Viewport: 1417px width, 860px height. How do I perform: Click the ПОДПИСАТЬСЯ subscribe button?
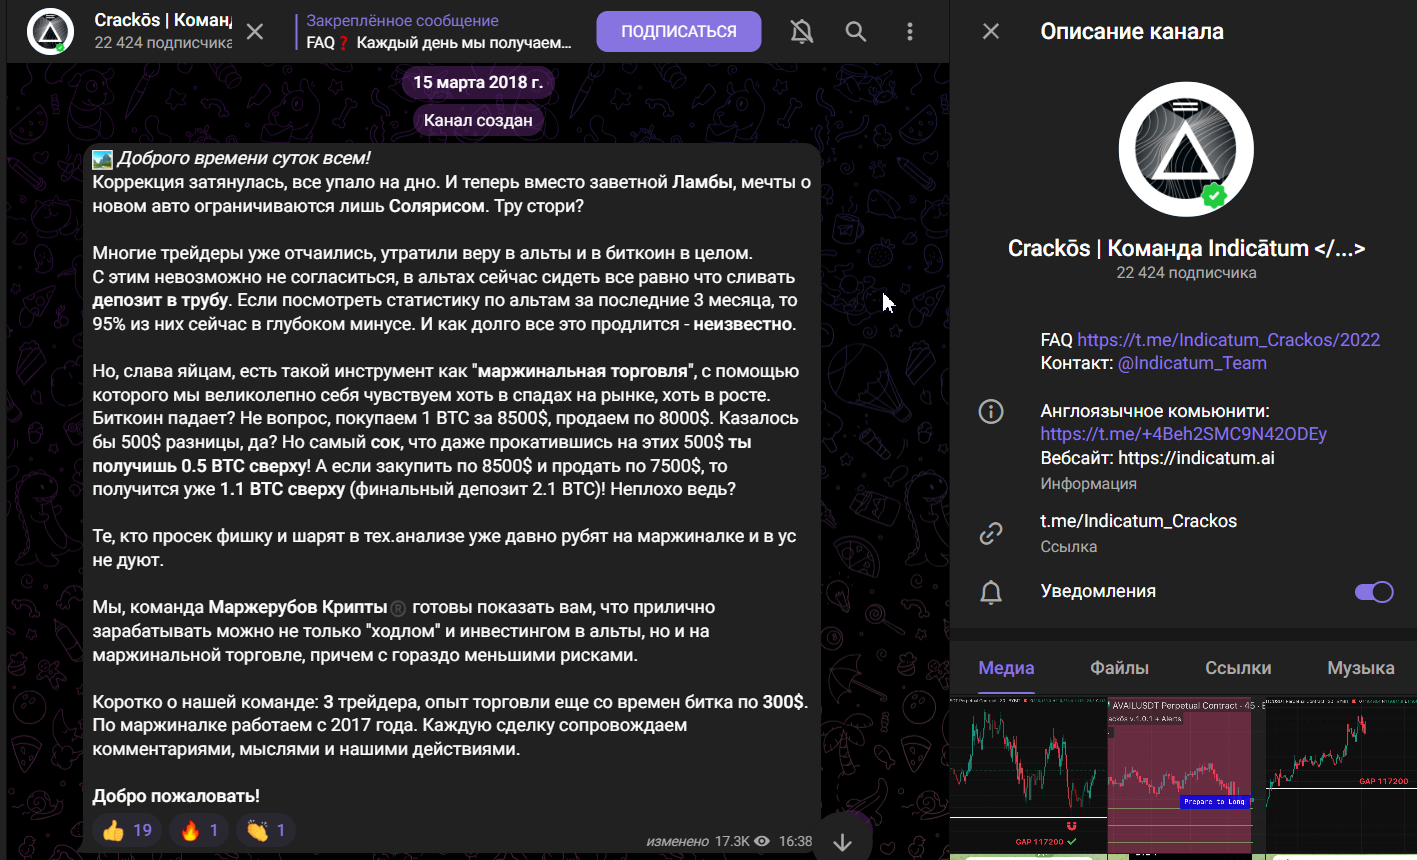(679, 32)
